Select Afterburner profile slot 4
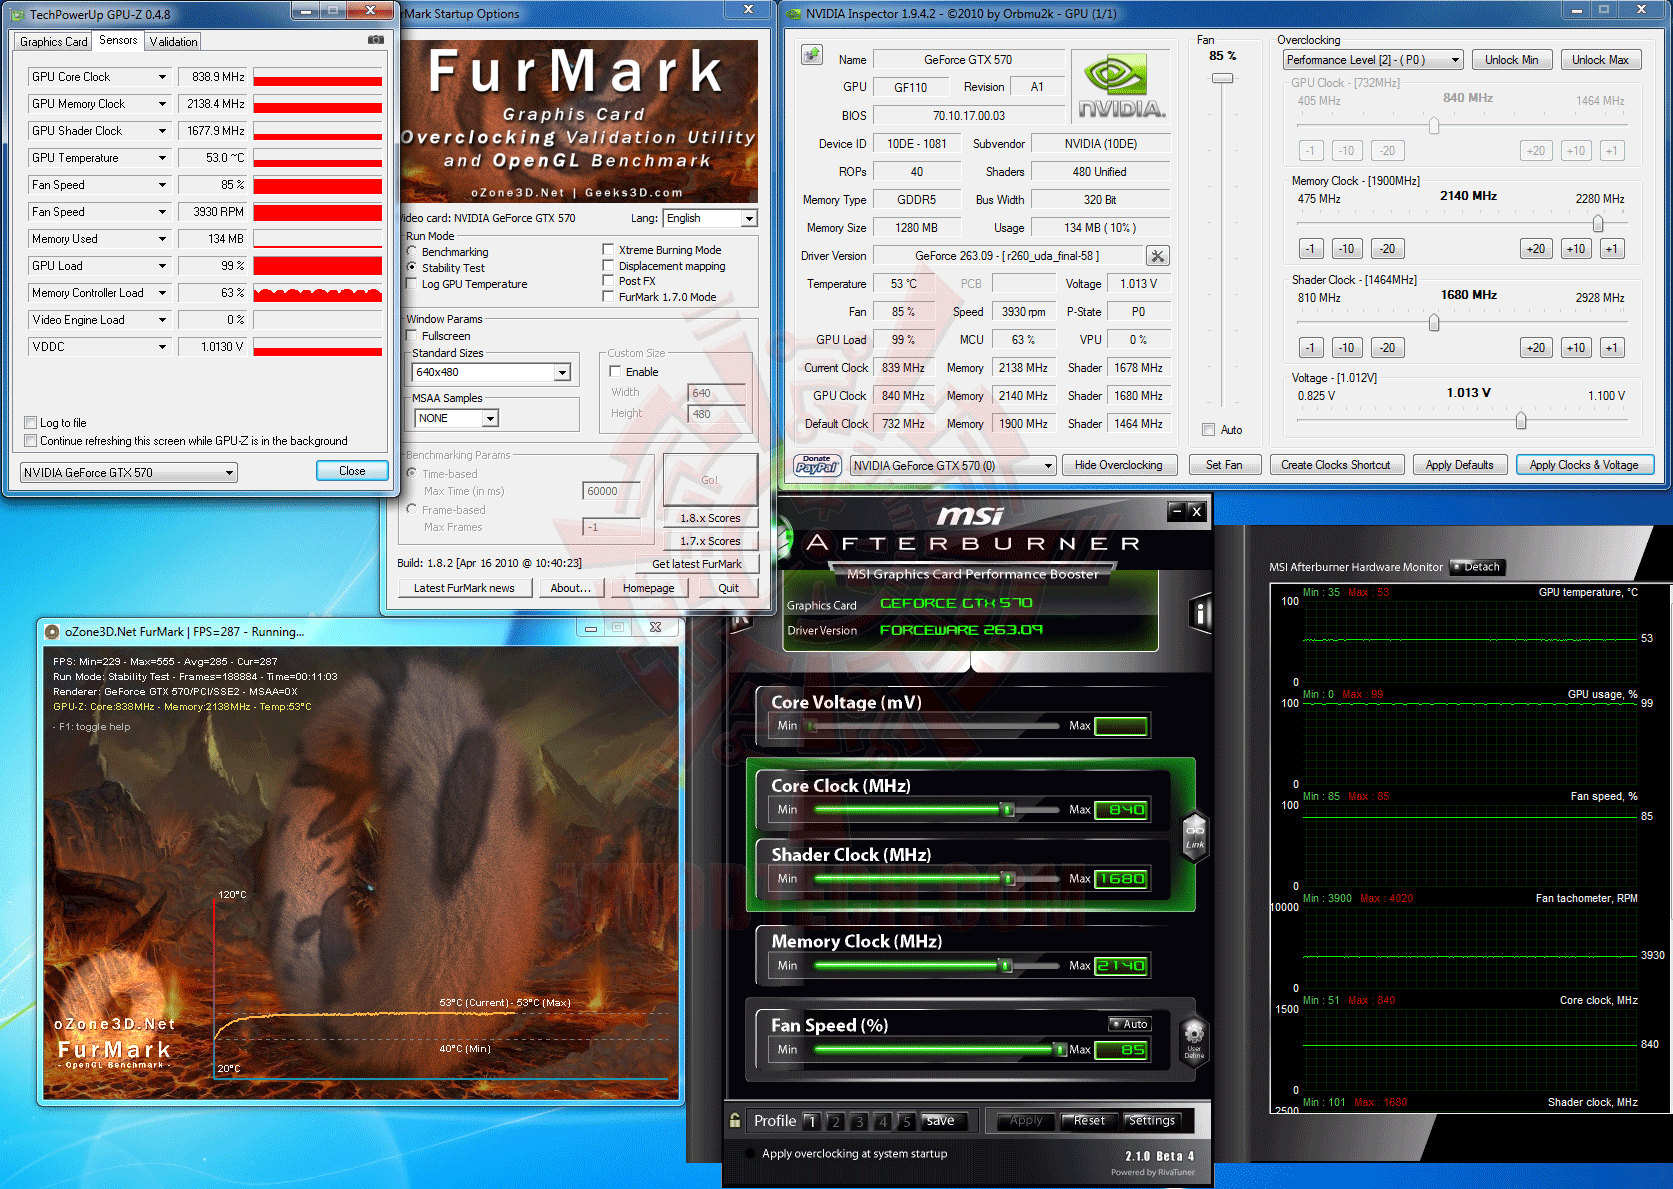1673x1189 pixels. point(883,1122)
